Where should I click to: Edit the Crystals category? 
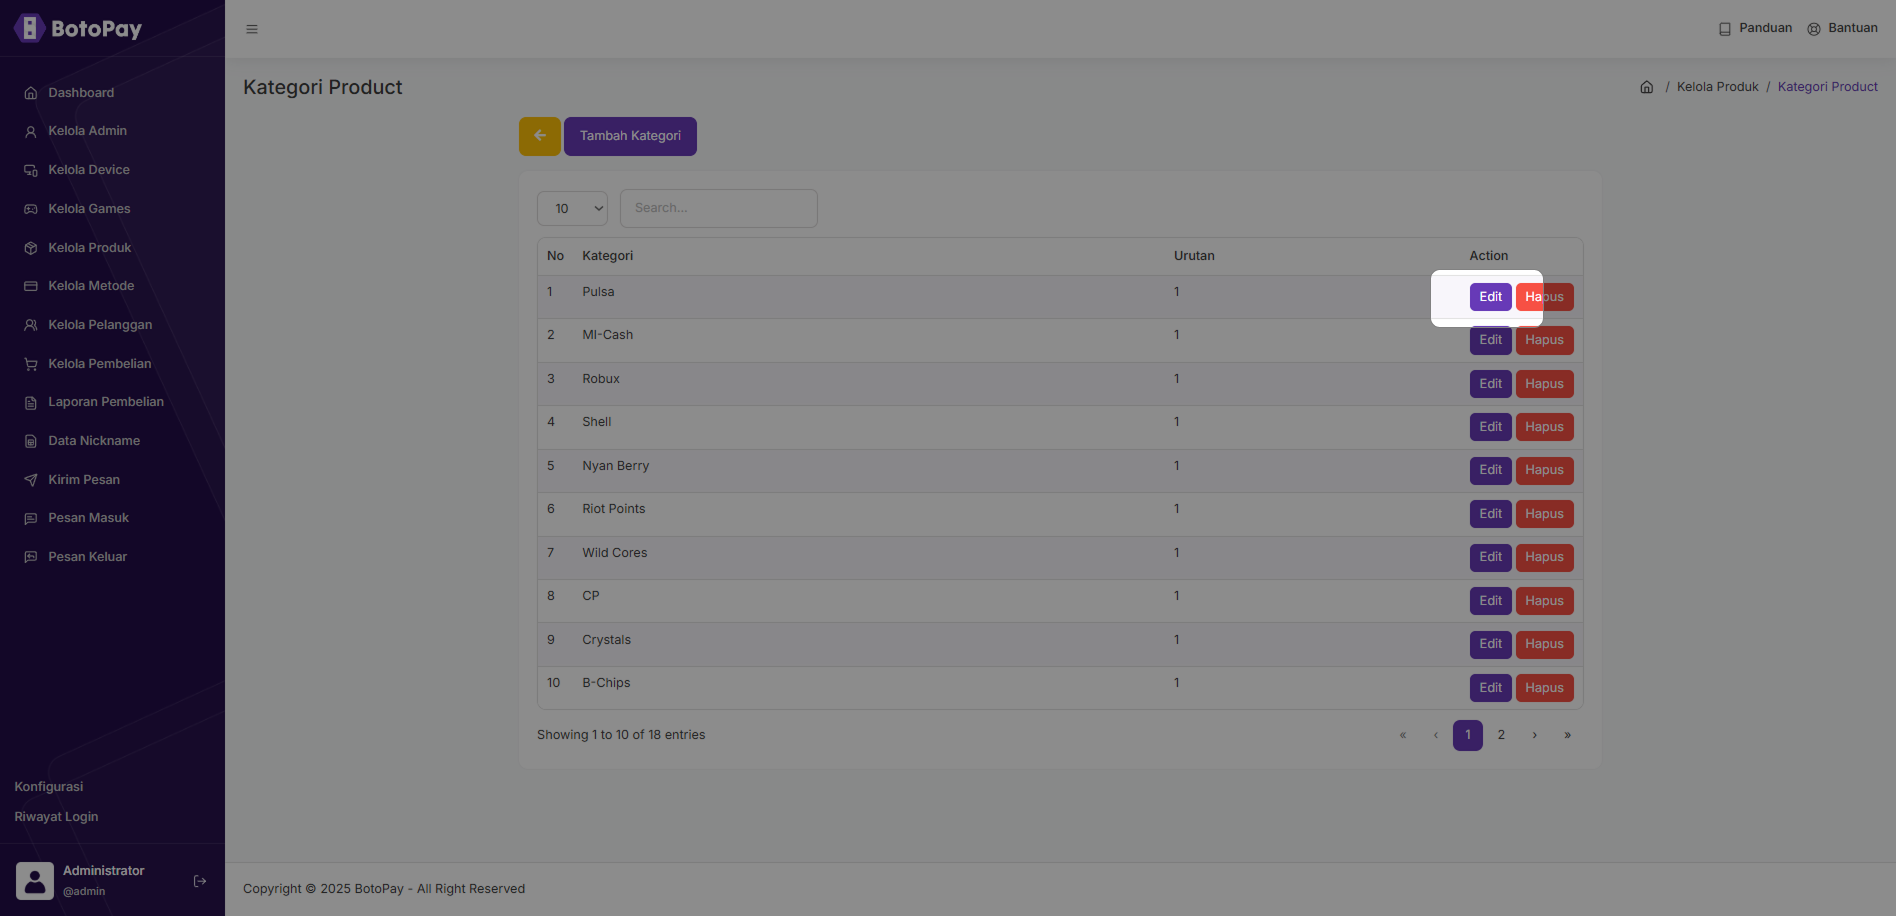pos(1490,644)
